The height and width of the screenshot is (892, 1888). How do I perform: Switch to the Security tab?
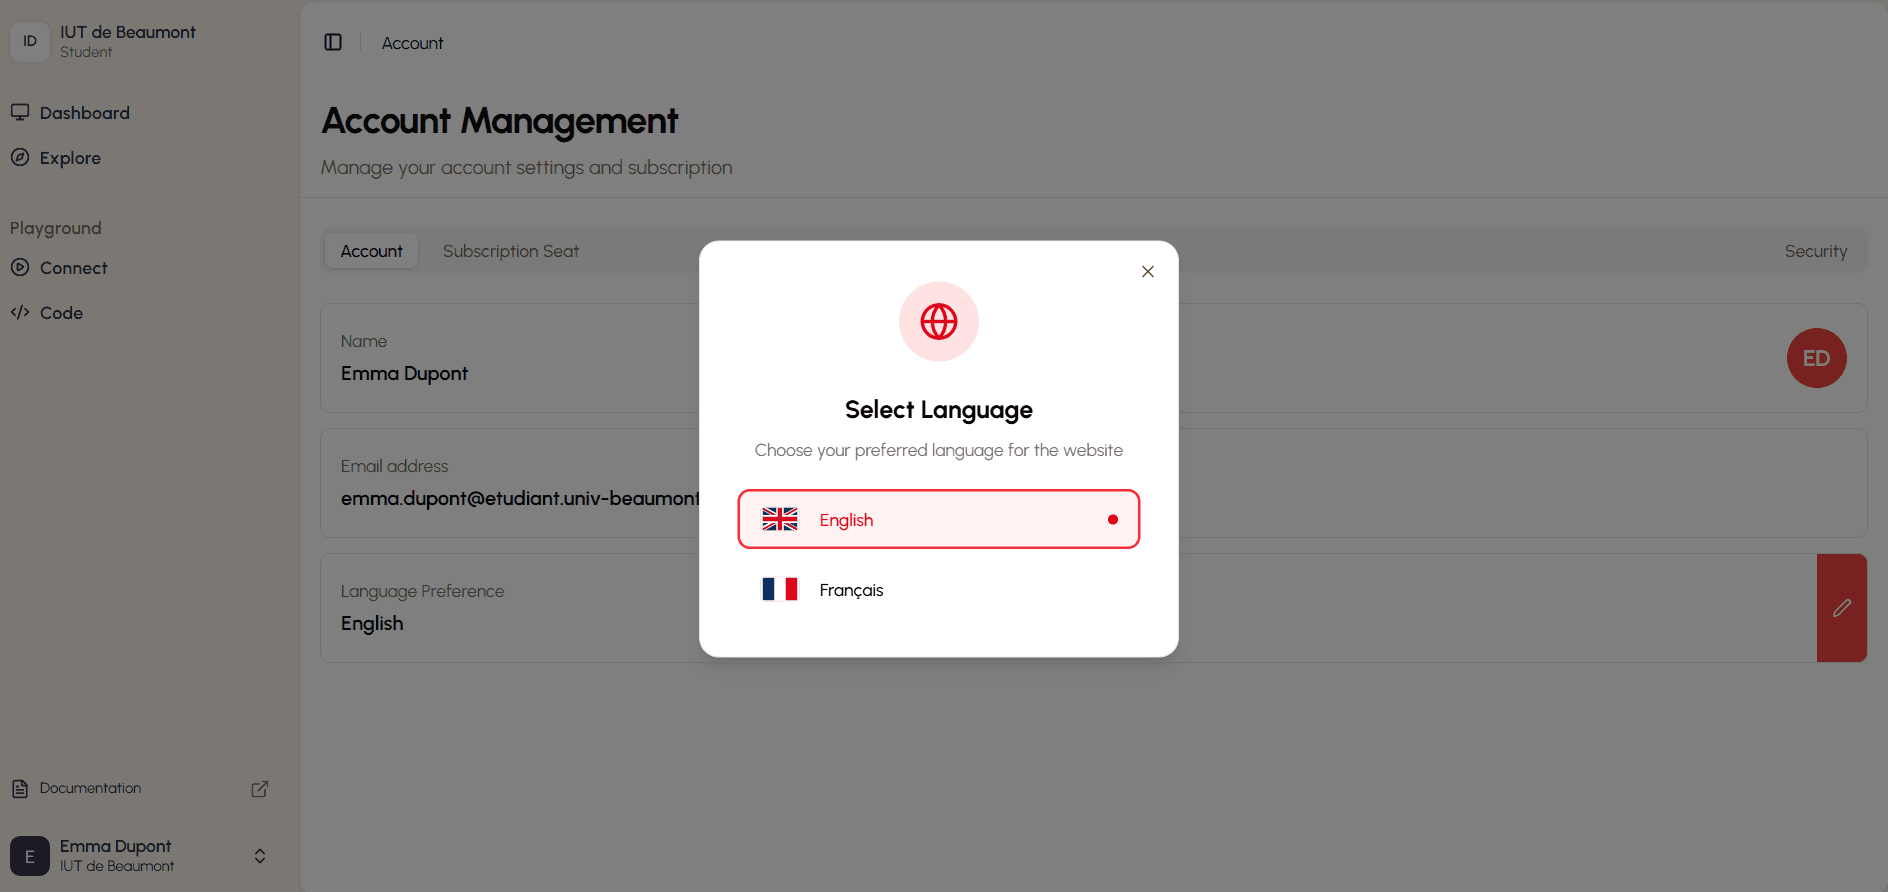click(x=1816, y=251)
